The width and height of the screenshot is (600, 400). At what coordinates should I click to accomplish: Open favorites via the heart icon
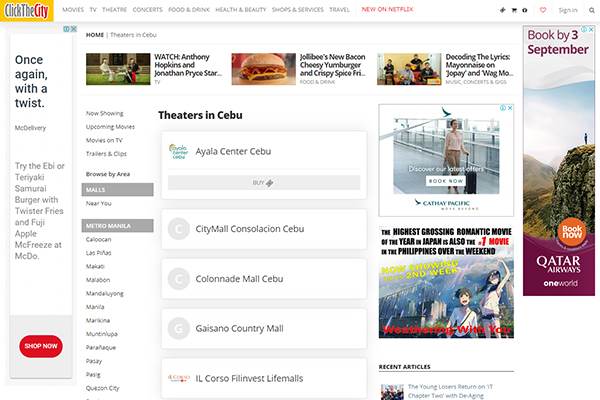[543, 10]
